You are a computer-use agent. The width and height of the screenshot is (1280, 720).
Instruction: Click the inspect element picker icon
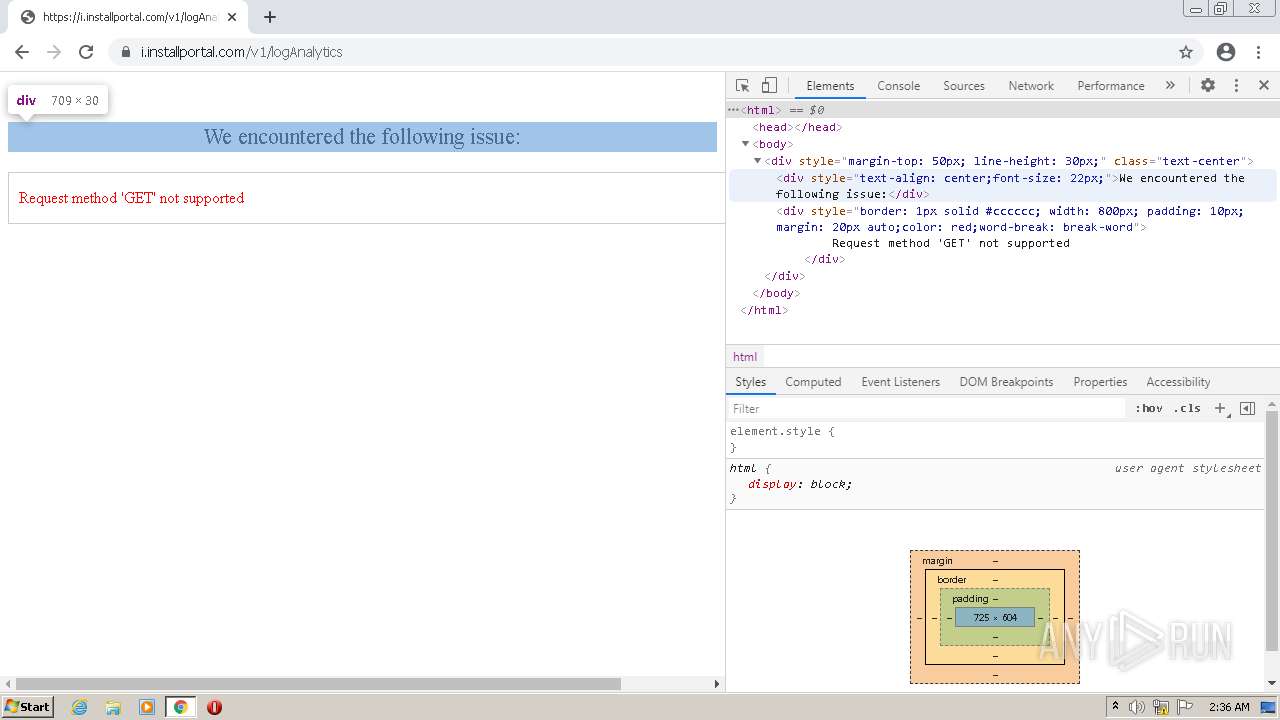tap(742, 86)
